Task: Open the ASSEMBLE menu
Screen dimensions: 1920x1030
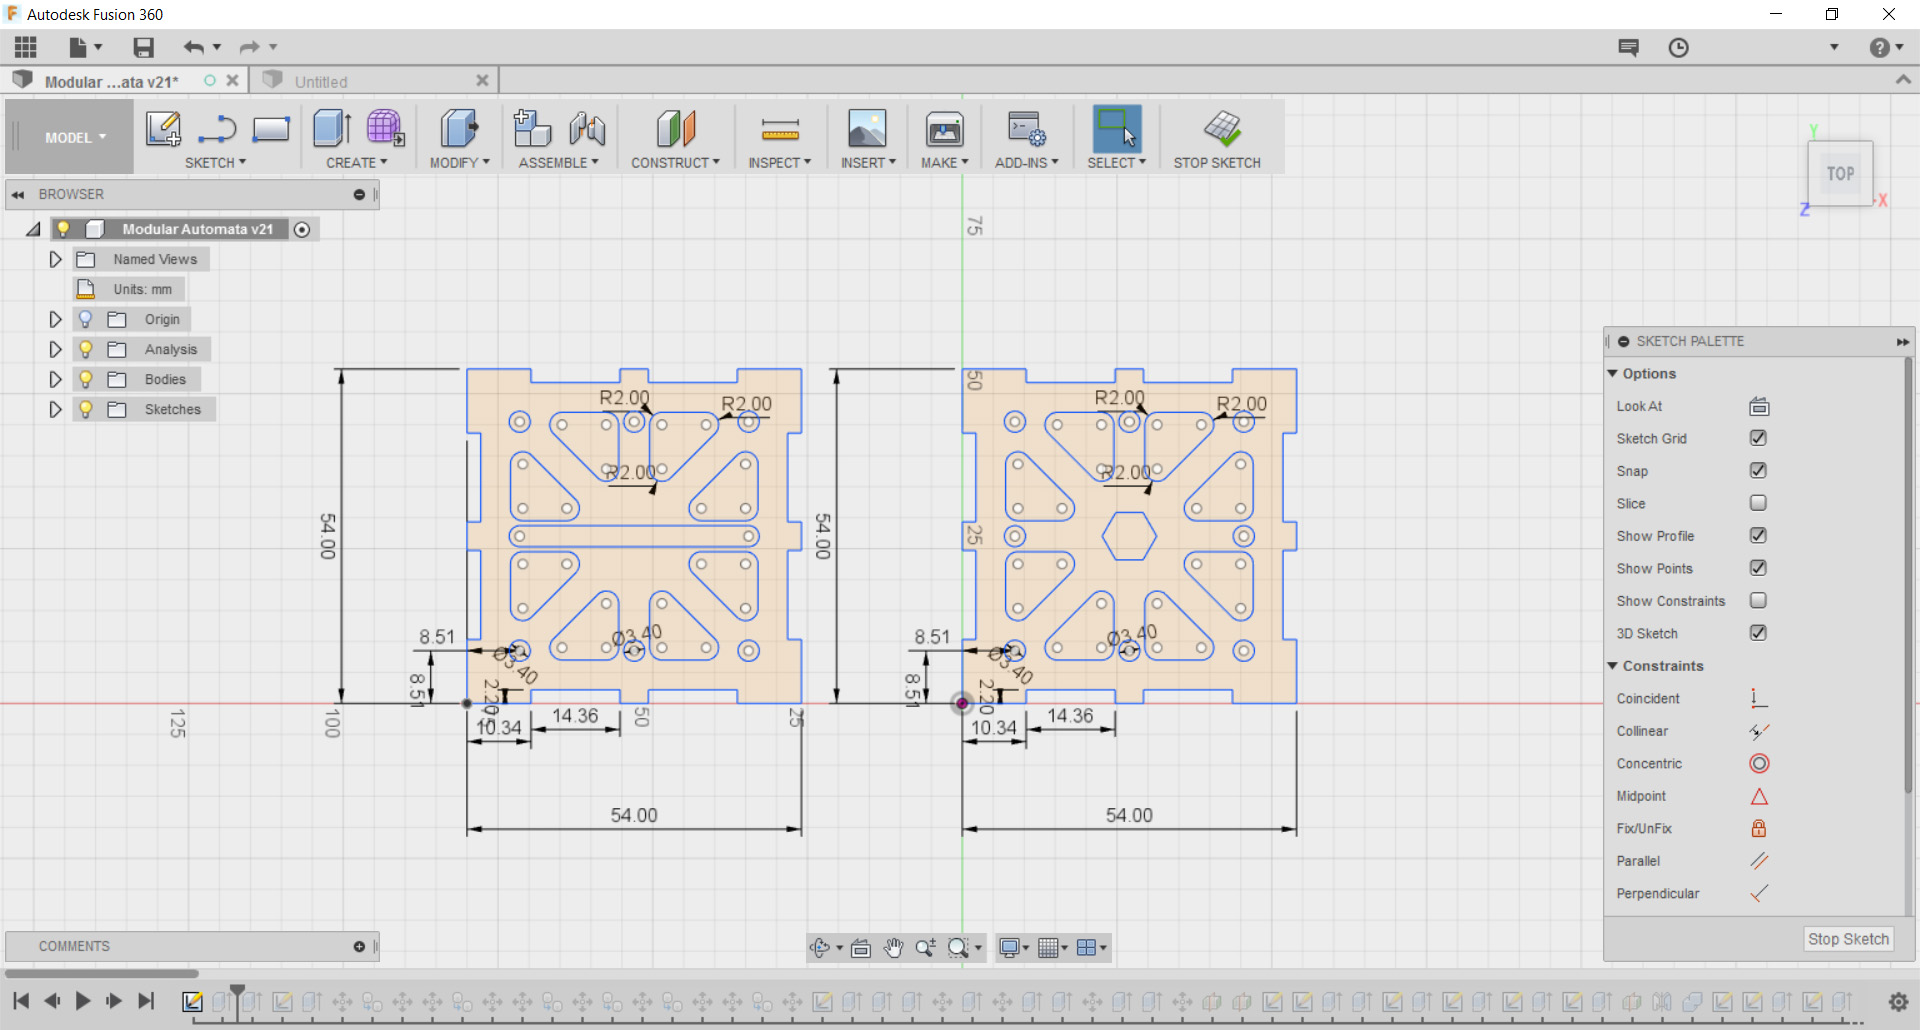Action: (x=558, y=162)
